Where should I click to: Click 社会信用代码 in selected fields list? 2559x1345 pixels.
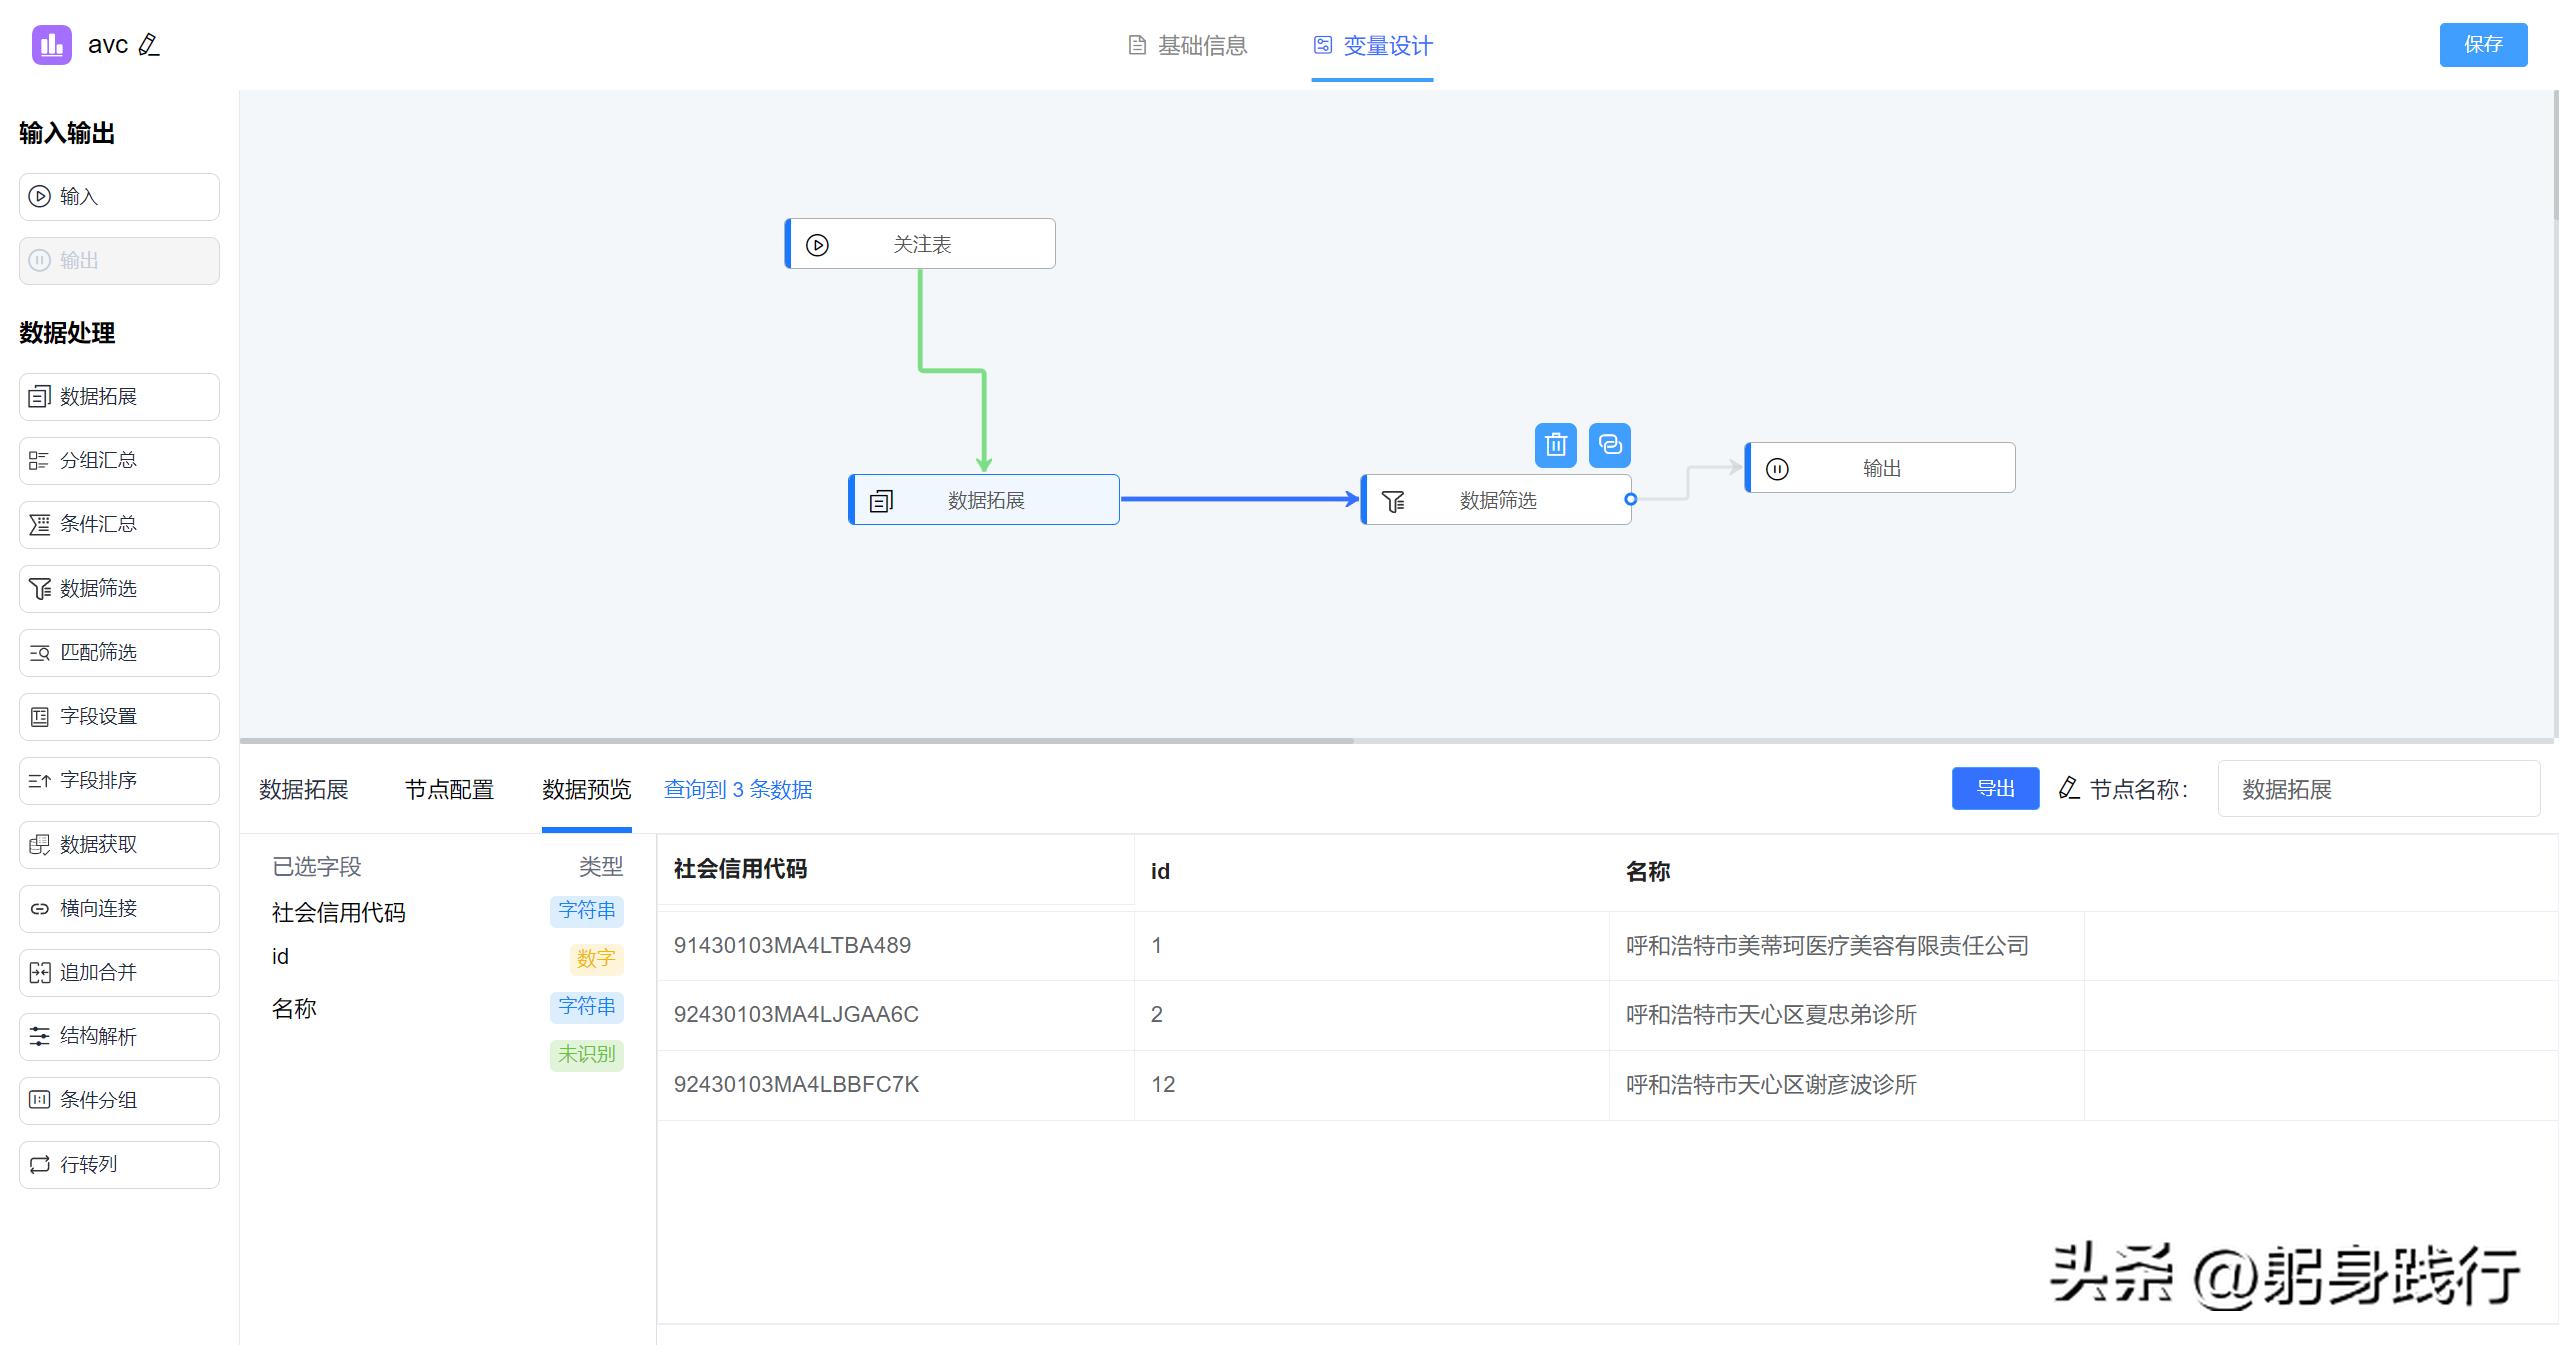(339, 912)
